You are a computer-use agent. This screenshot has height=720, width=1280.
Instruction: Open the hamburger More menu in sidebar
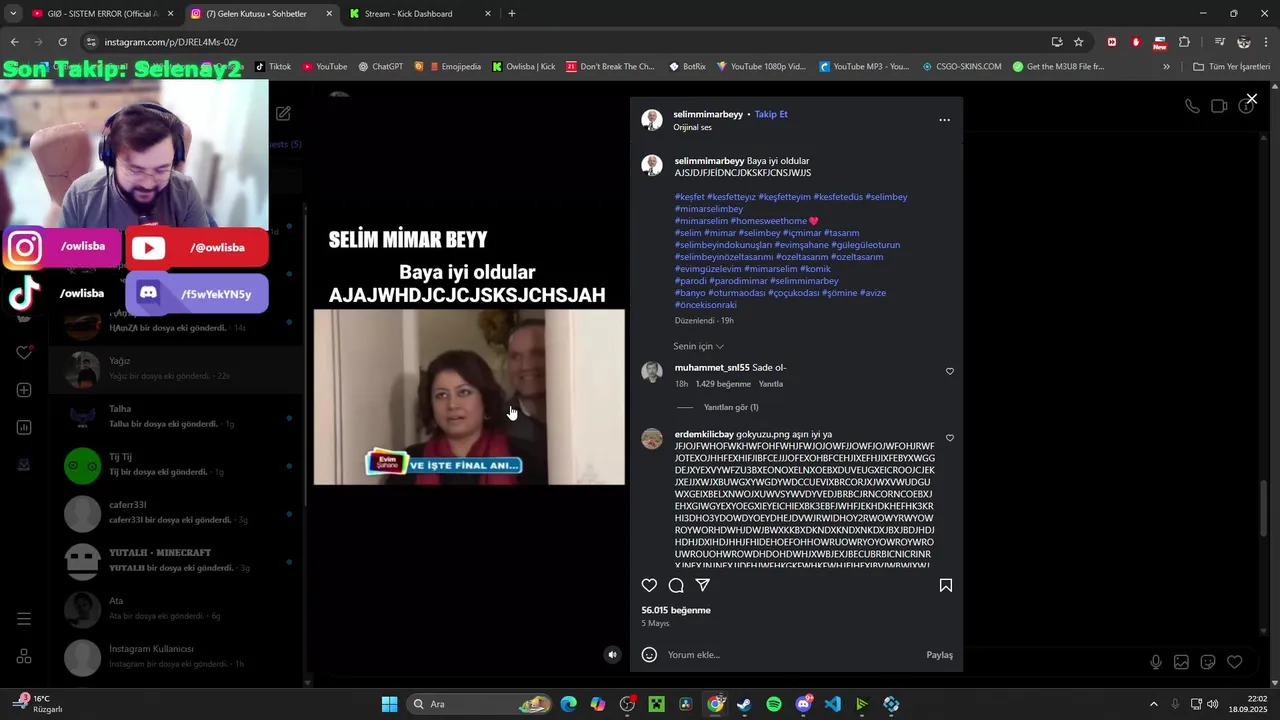pyautogui.click(x=24, y=619)
